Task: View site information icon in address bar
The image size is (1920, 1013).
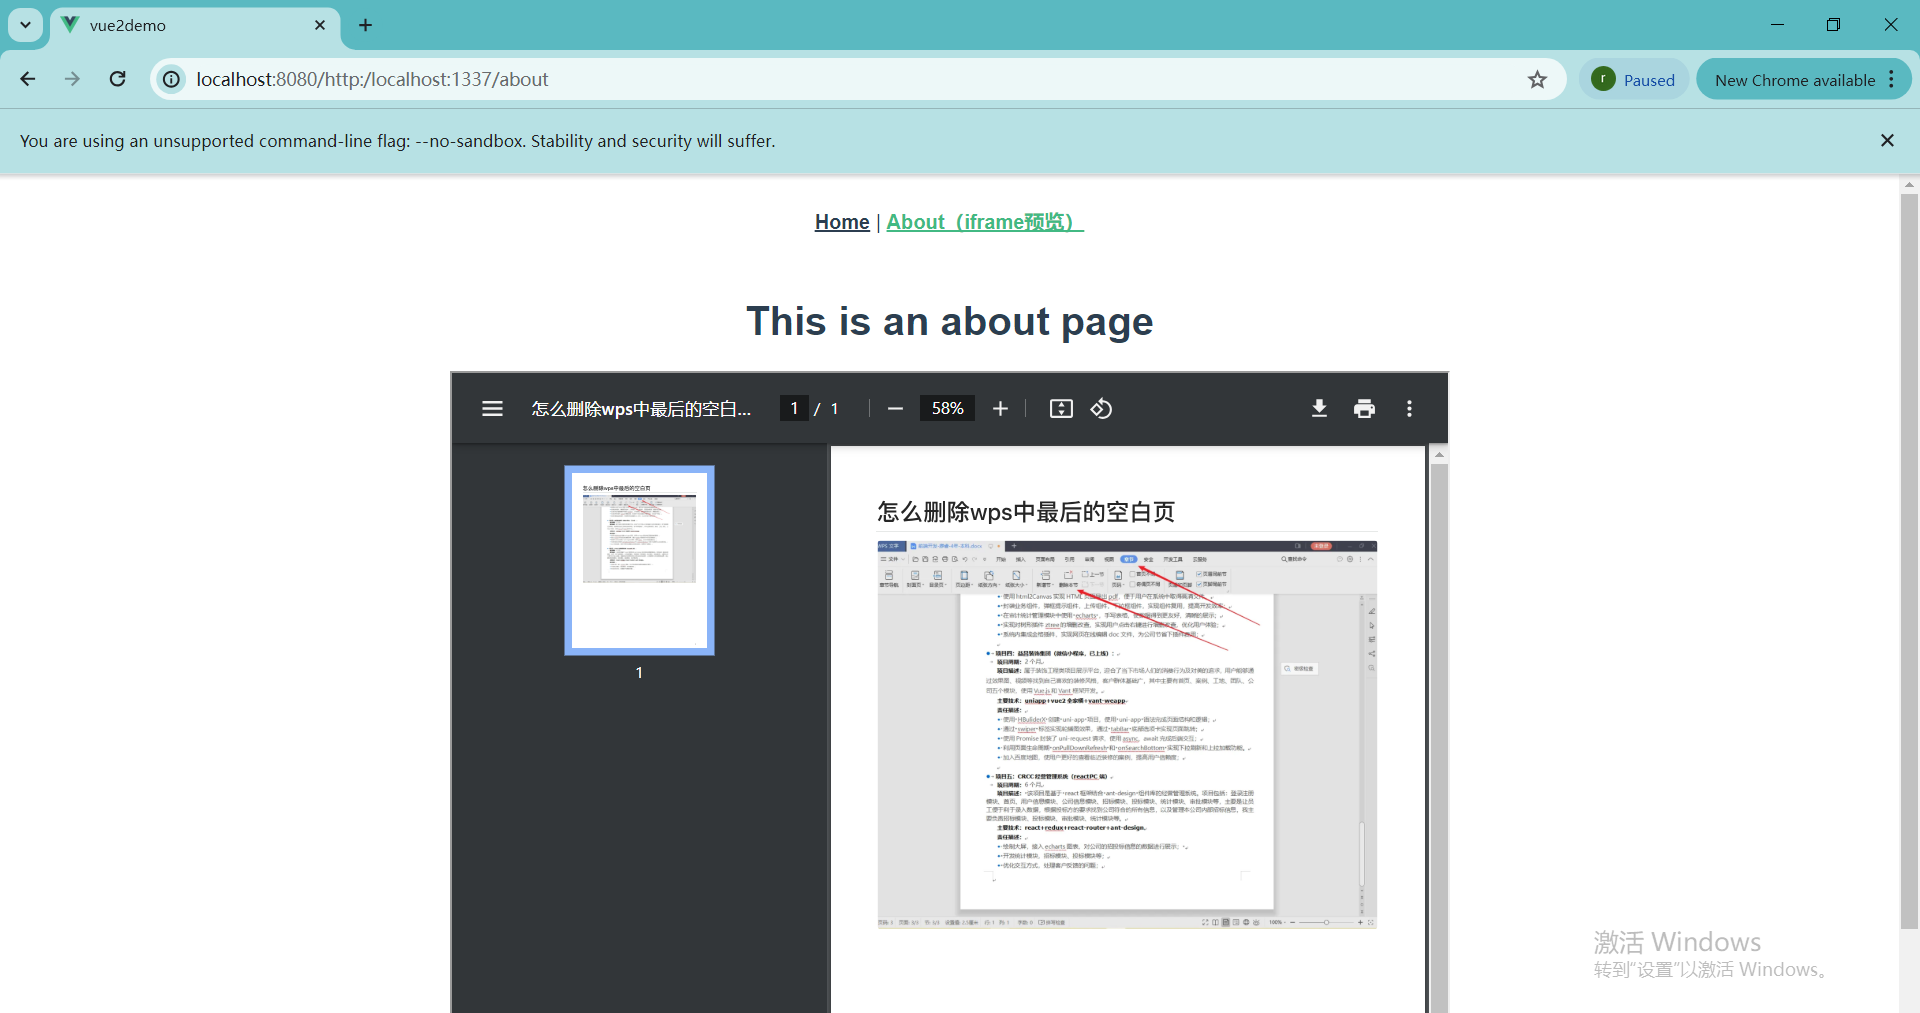Action: [172, 79]
